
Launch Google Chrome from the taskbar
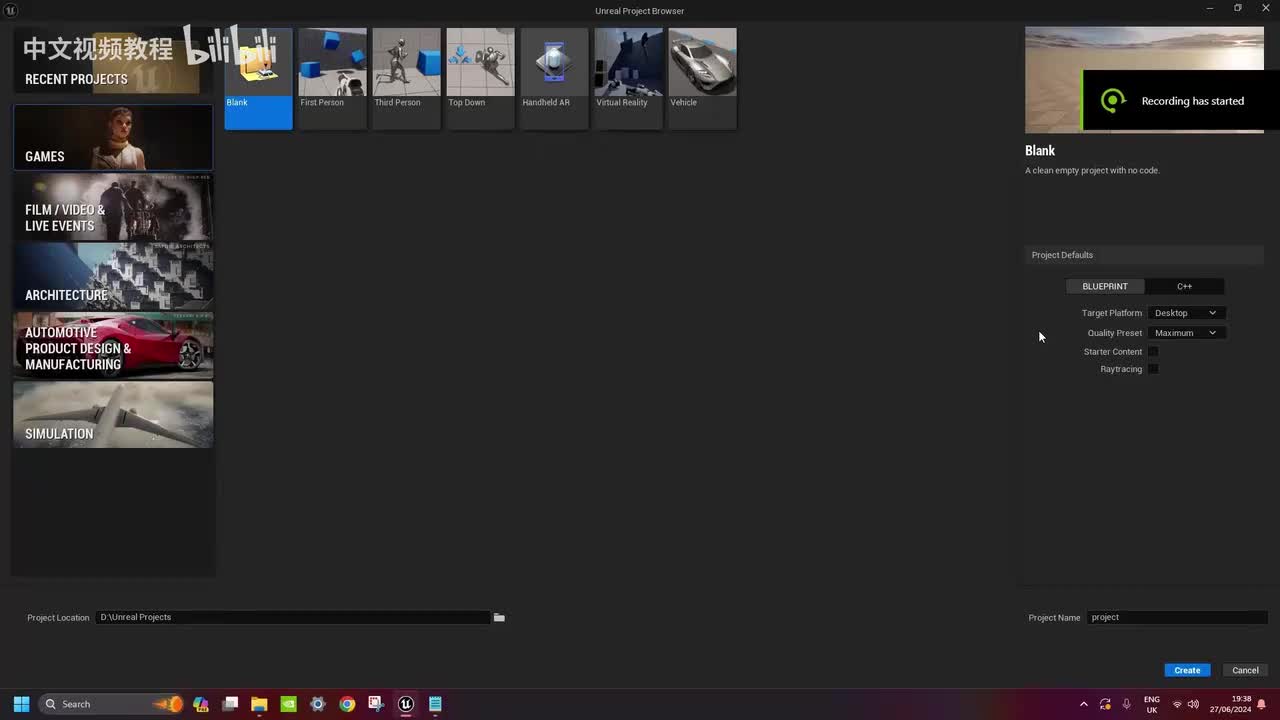tap(347, 704)
